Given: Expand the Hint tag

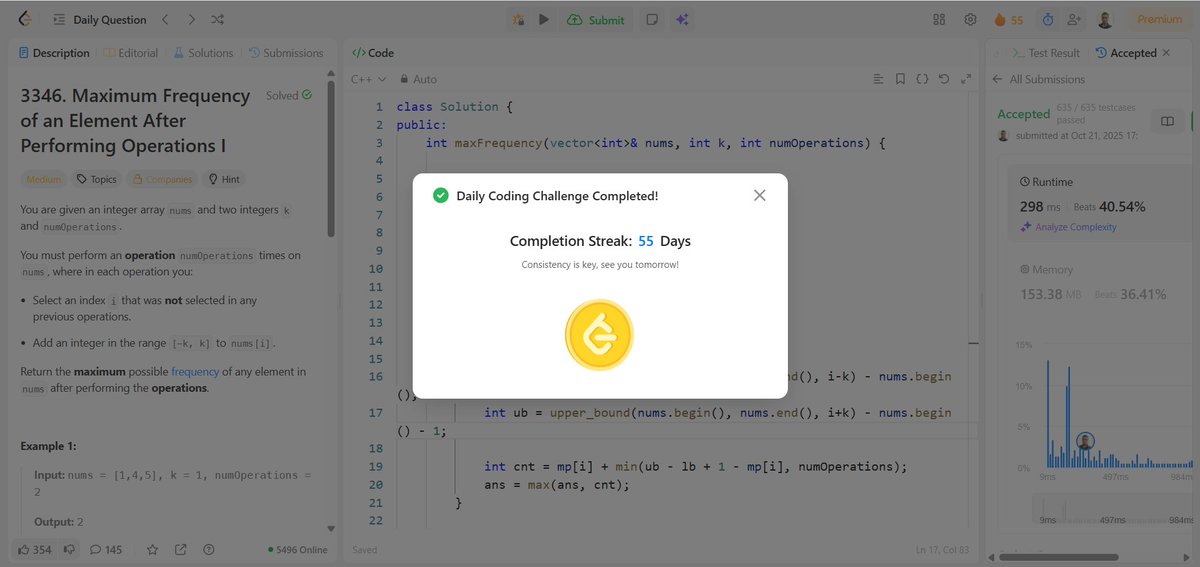Looking at the screenshot, I should [223, 180].
